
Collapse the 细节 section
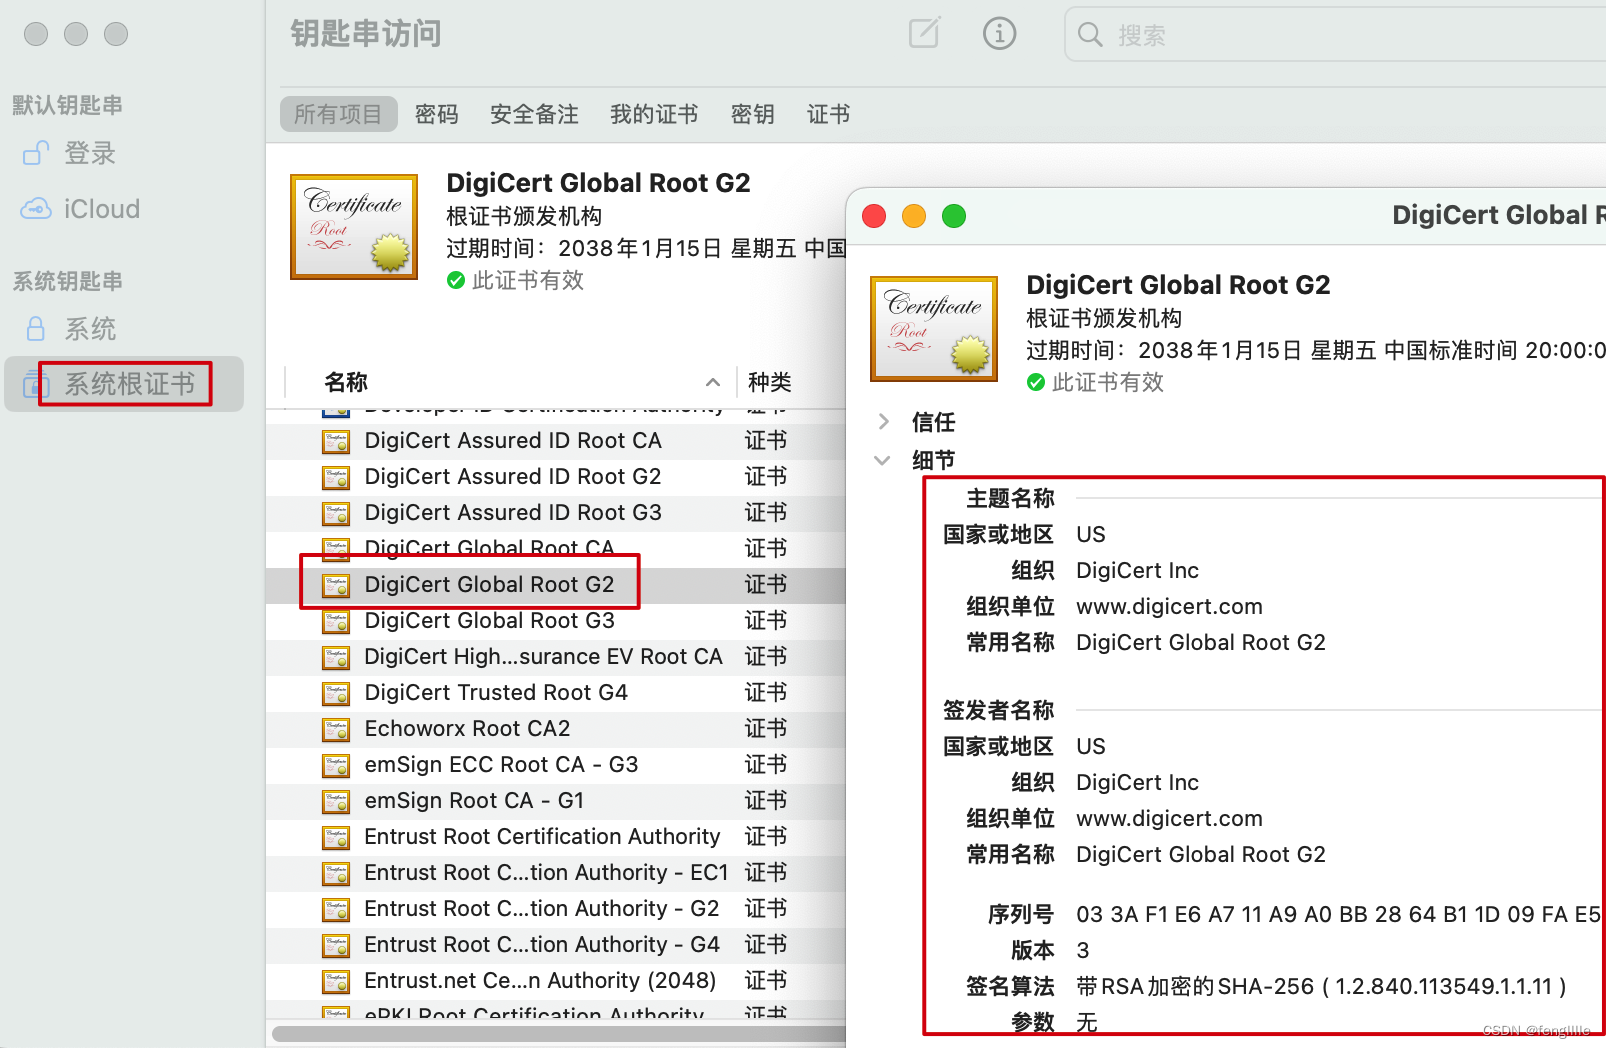point(884,460)
